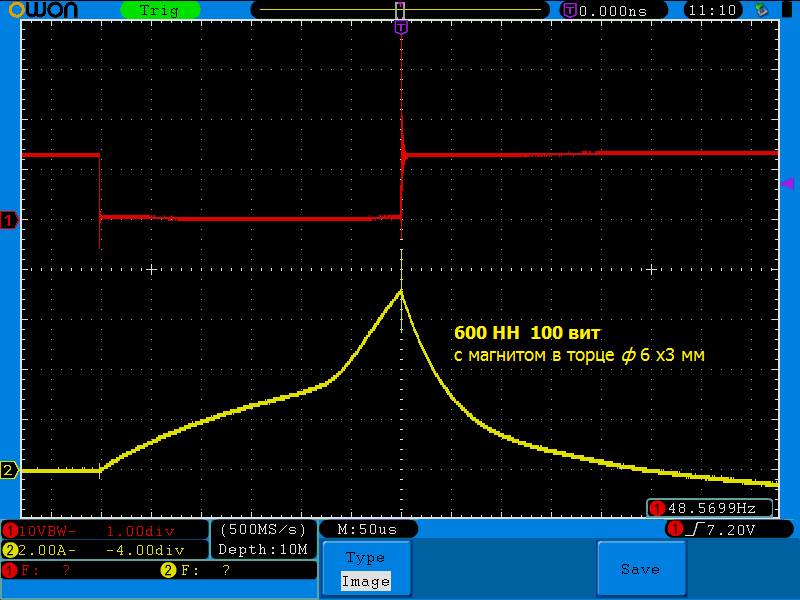Image resolution: width=800 pixels, height=600 pixels.
Task: Click the purple trigger level arrow
Action: [787, 183]
